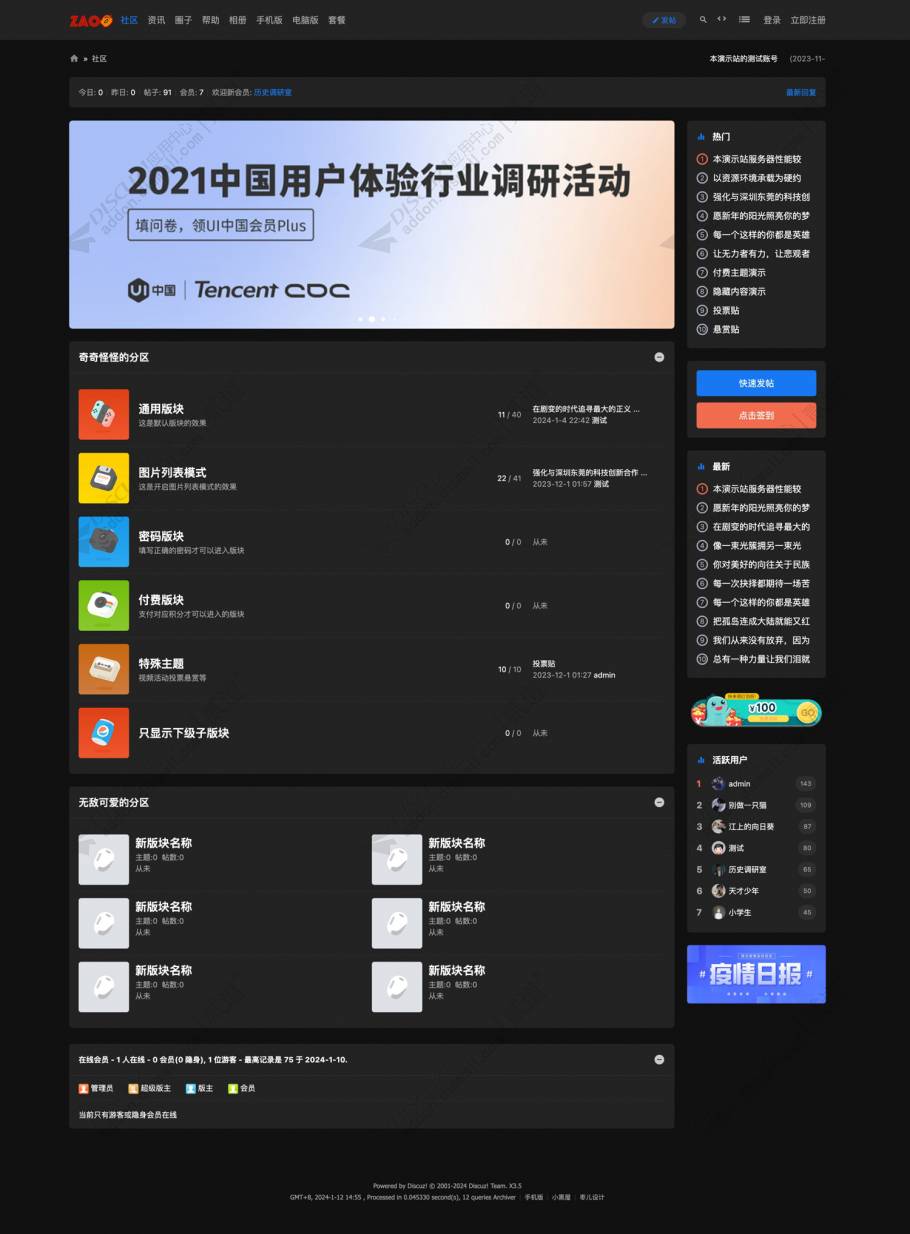Open hot post 付费主题演示
910x1234 pixels.
point(739,273)
